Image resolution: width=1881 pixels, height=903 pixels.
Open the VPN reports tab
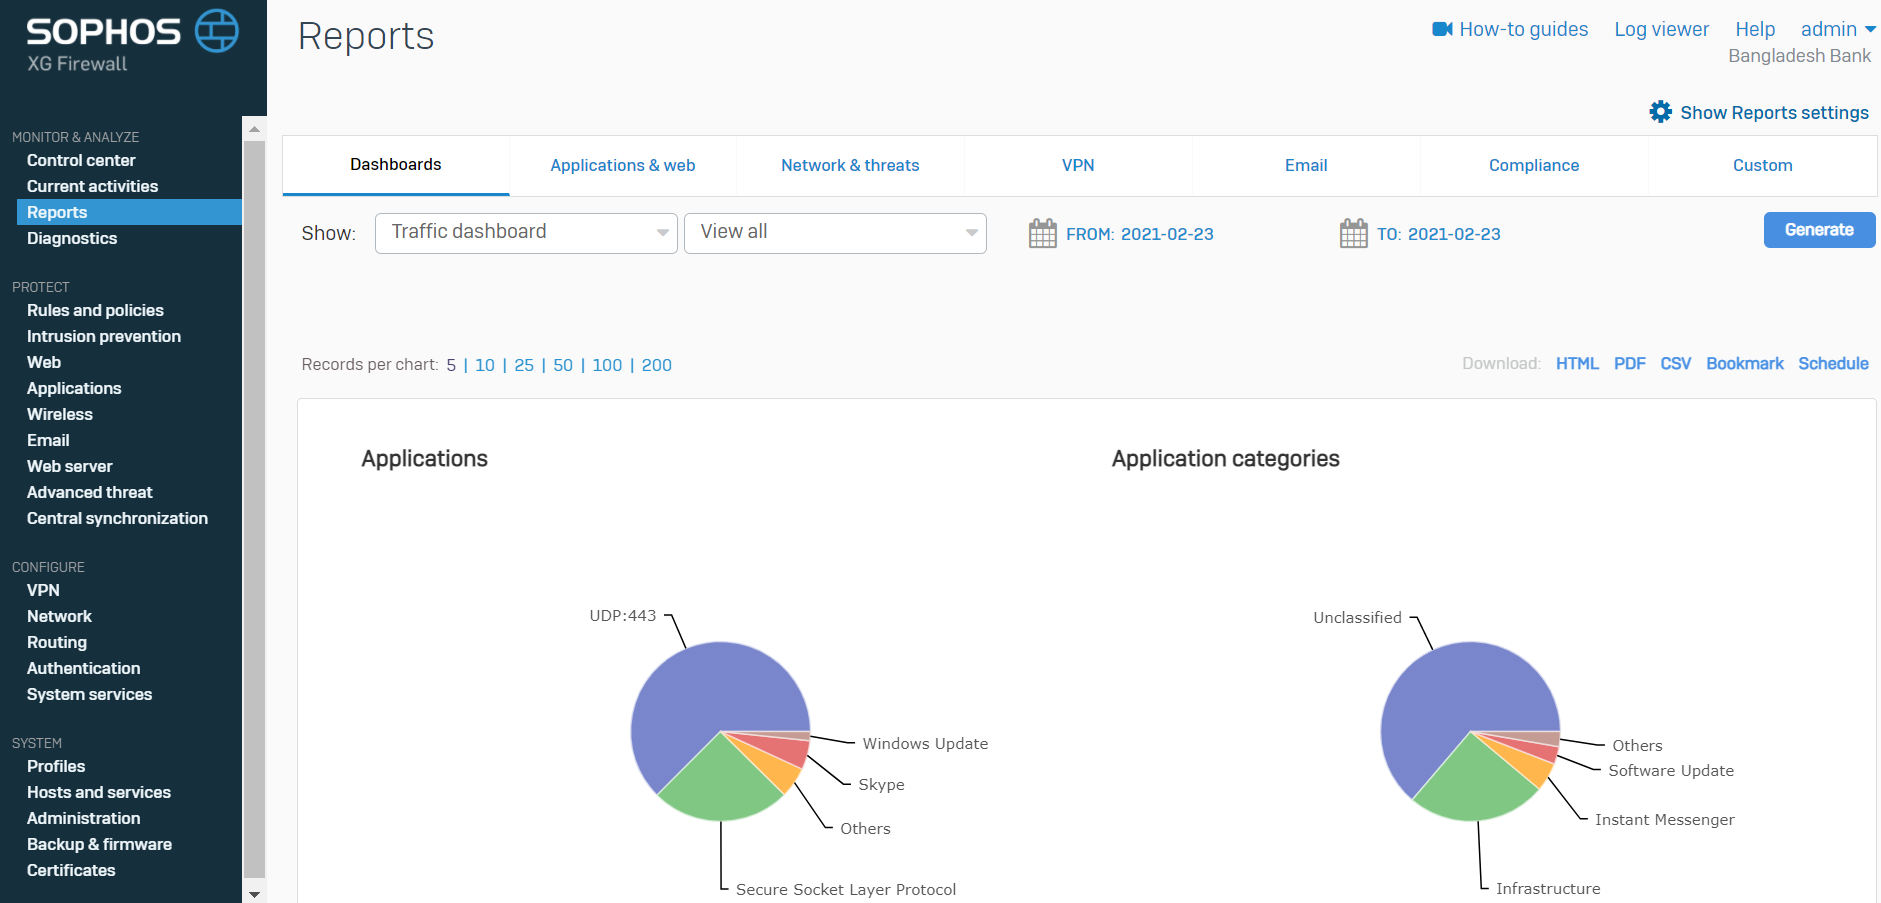pyautogui.click(x=1078, y=165)
